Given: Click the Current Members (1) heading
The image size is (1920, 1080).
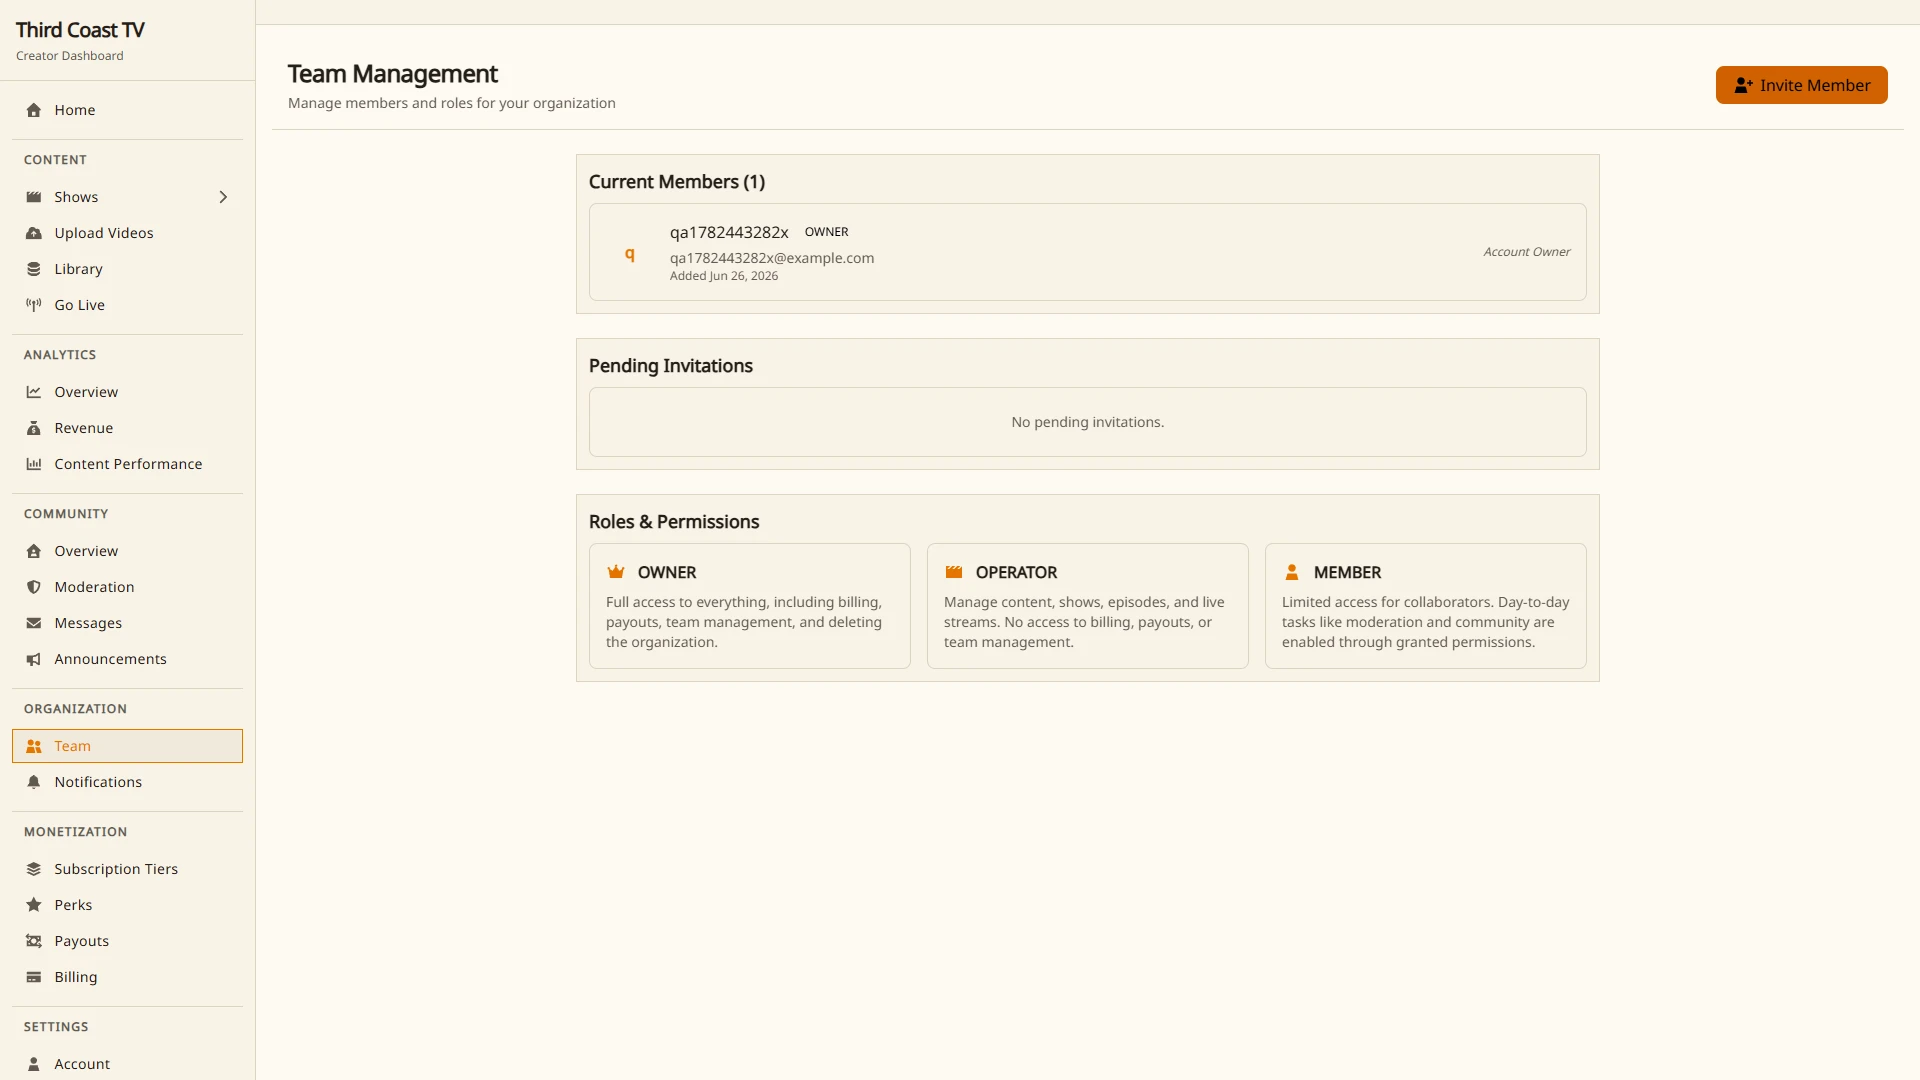Looking at the screenshot, I should pos(677,182).
